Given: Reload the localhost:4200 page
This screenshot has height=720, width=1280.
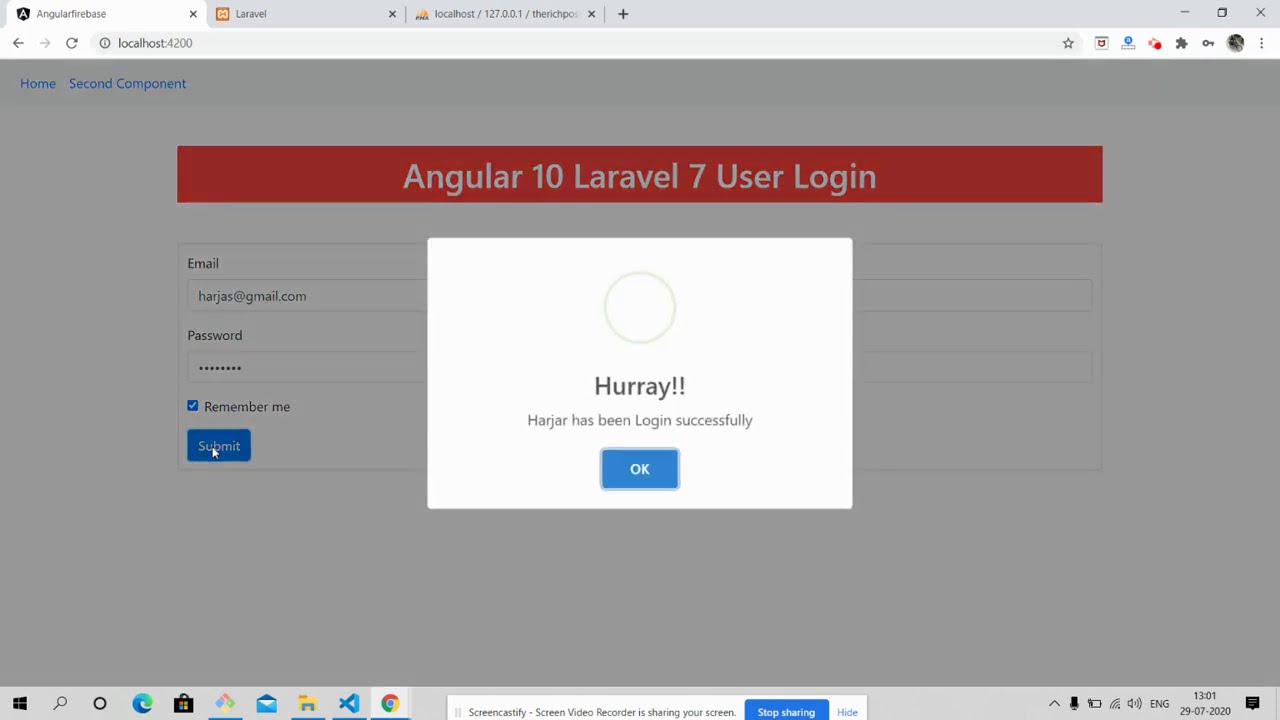Looking at the screenshot, I should [72, 43].
